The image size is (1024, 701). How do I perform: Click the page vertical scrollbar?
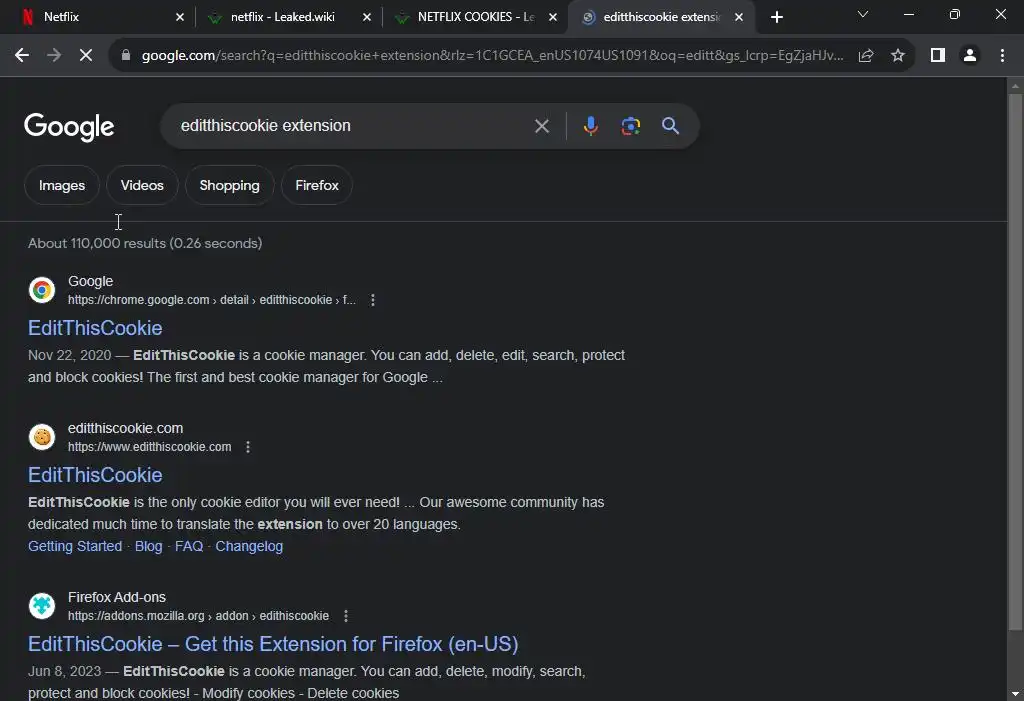[1015, 362]
